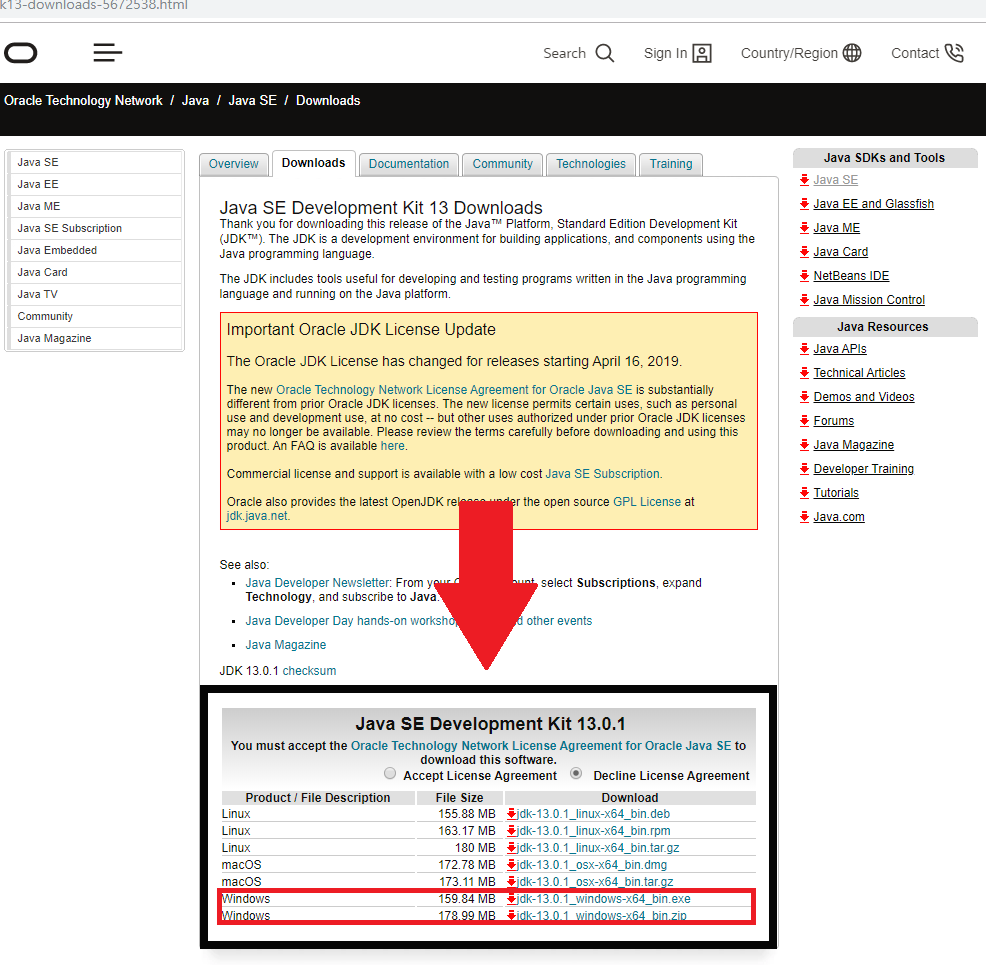
Task: Click download arrow icon beside Tutorials
Action: pyautogui.click(x=804, y=493)
